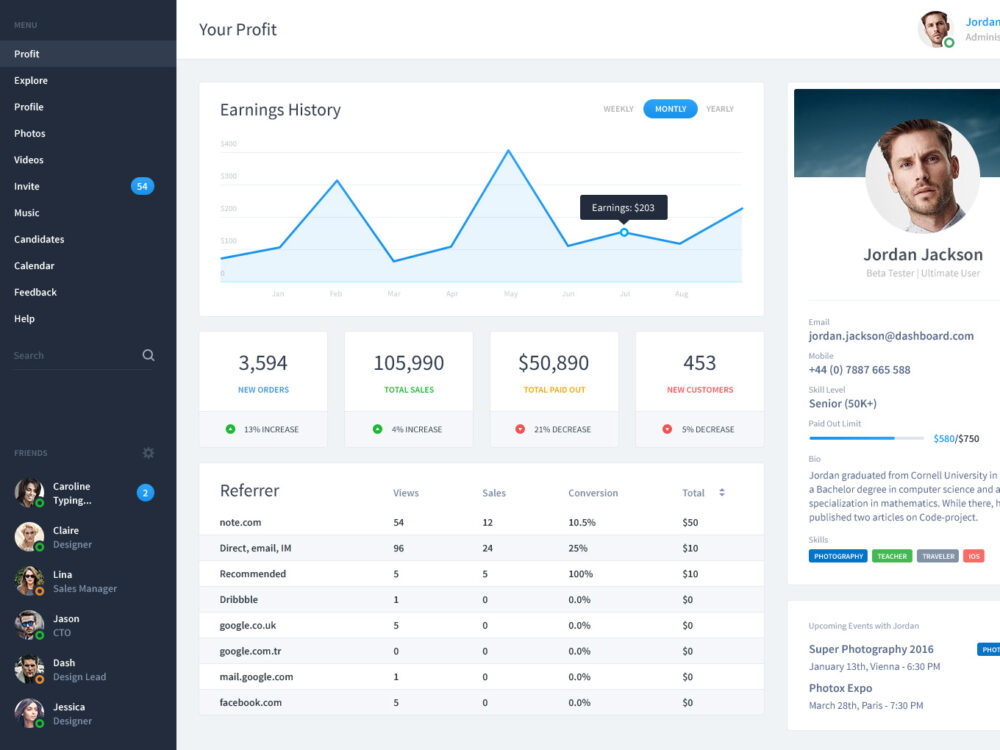Screen dimensions: 1000x750
Task: Click the MONTHLY earnings view toggle
Action: point(670,109)
